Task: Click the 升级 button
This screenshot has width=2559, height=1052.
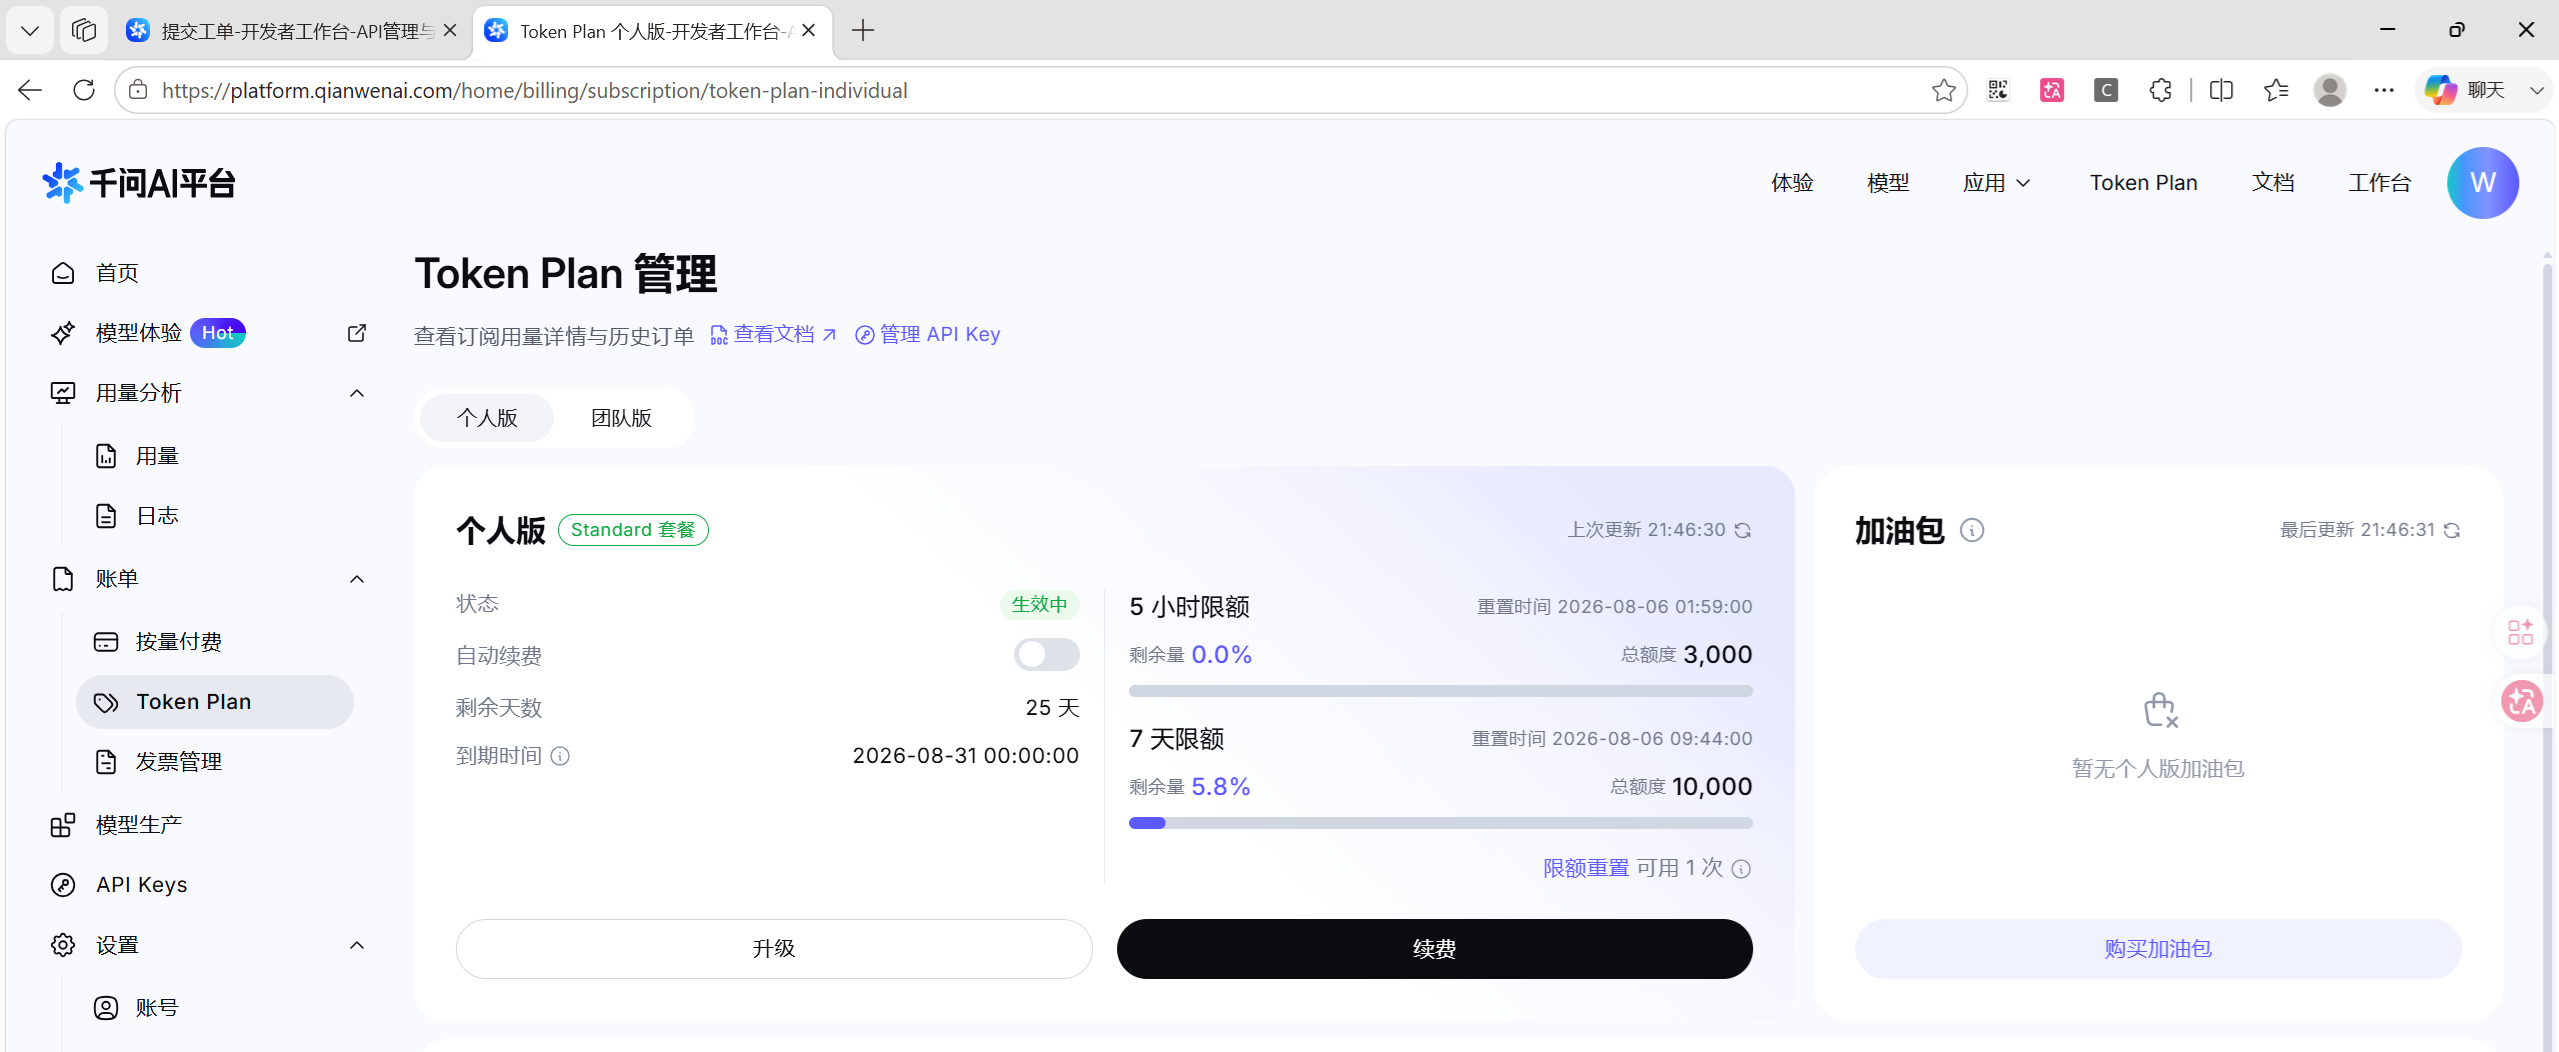Action: click(x=774, y=949)
